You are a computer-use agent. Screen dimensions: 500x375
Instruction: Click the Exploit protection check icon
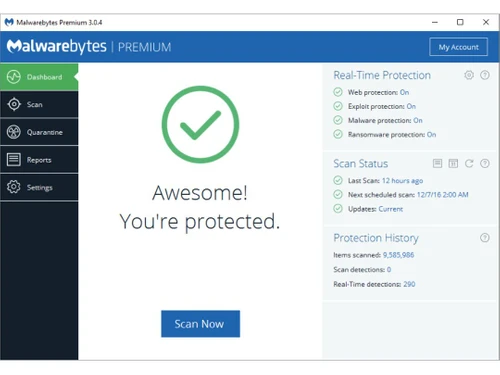click(x=338, y=106)
